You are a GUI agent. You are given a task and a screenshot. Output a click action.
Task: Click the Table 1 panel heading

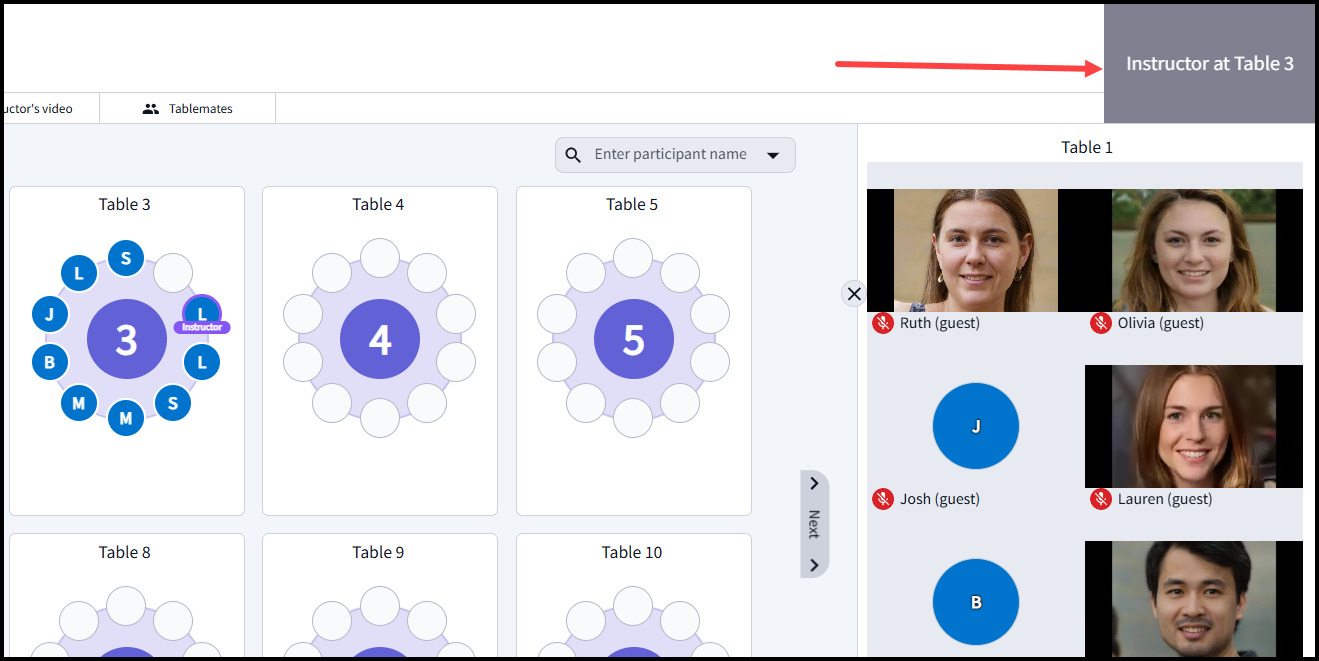pyautogui.click(x=1087, y=147)
